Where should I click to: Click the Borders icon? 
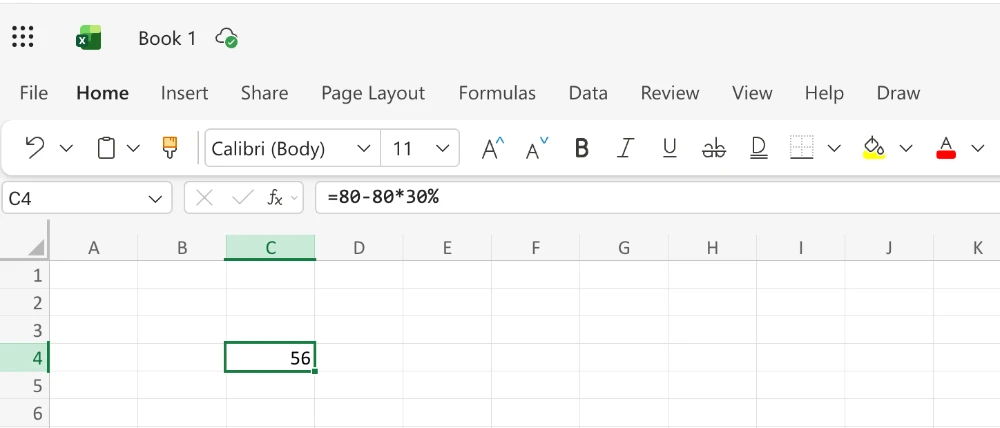[801, 148]
